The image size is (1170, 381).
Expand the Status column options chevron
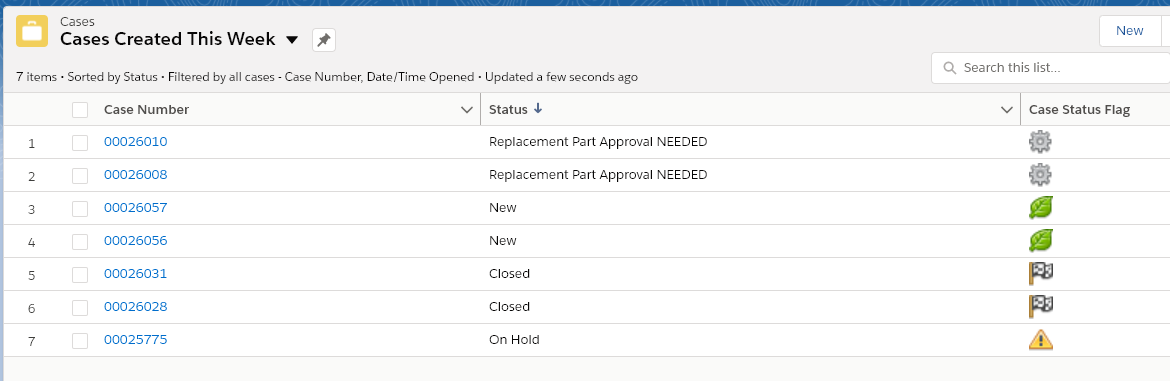[x=1007, y=110]
